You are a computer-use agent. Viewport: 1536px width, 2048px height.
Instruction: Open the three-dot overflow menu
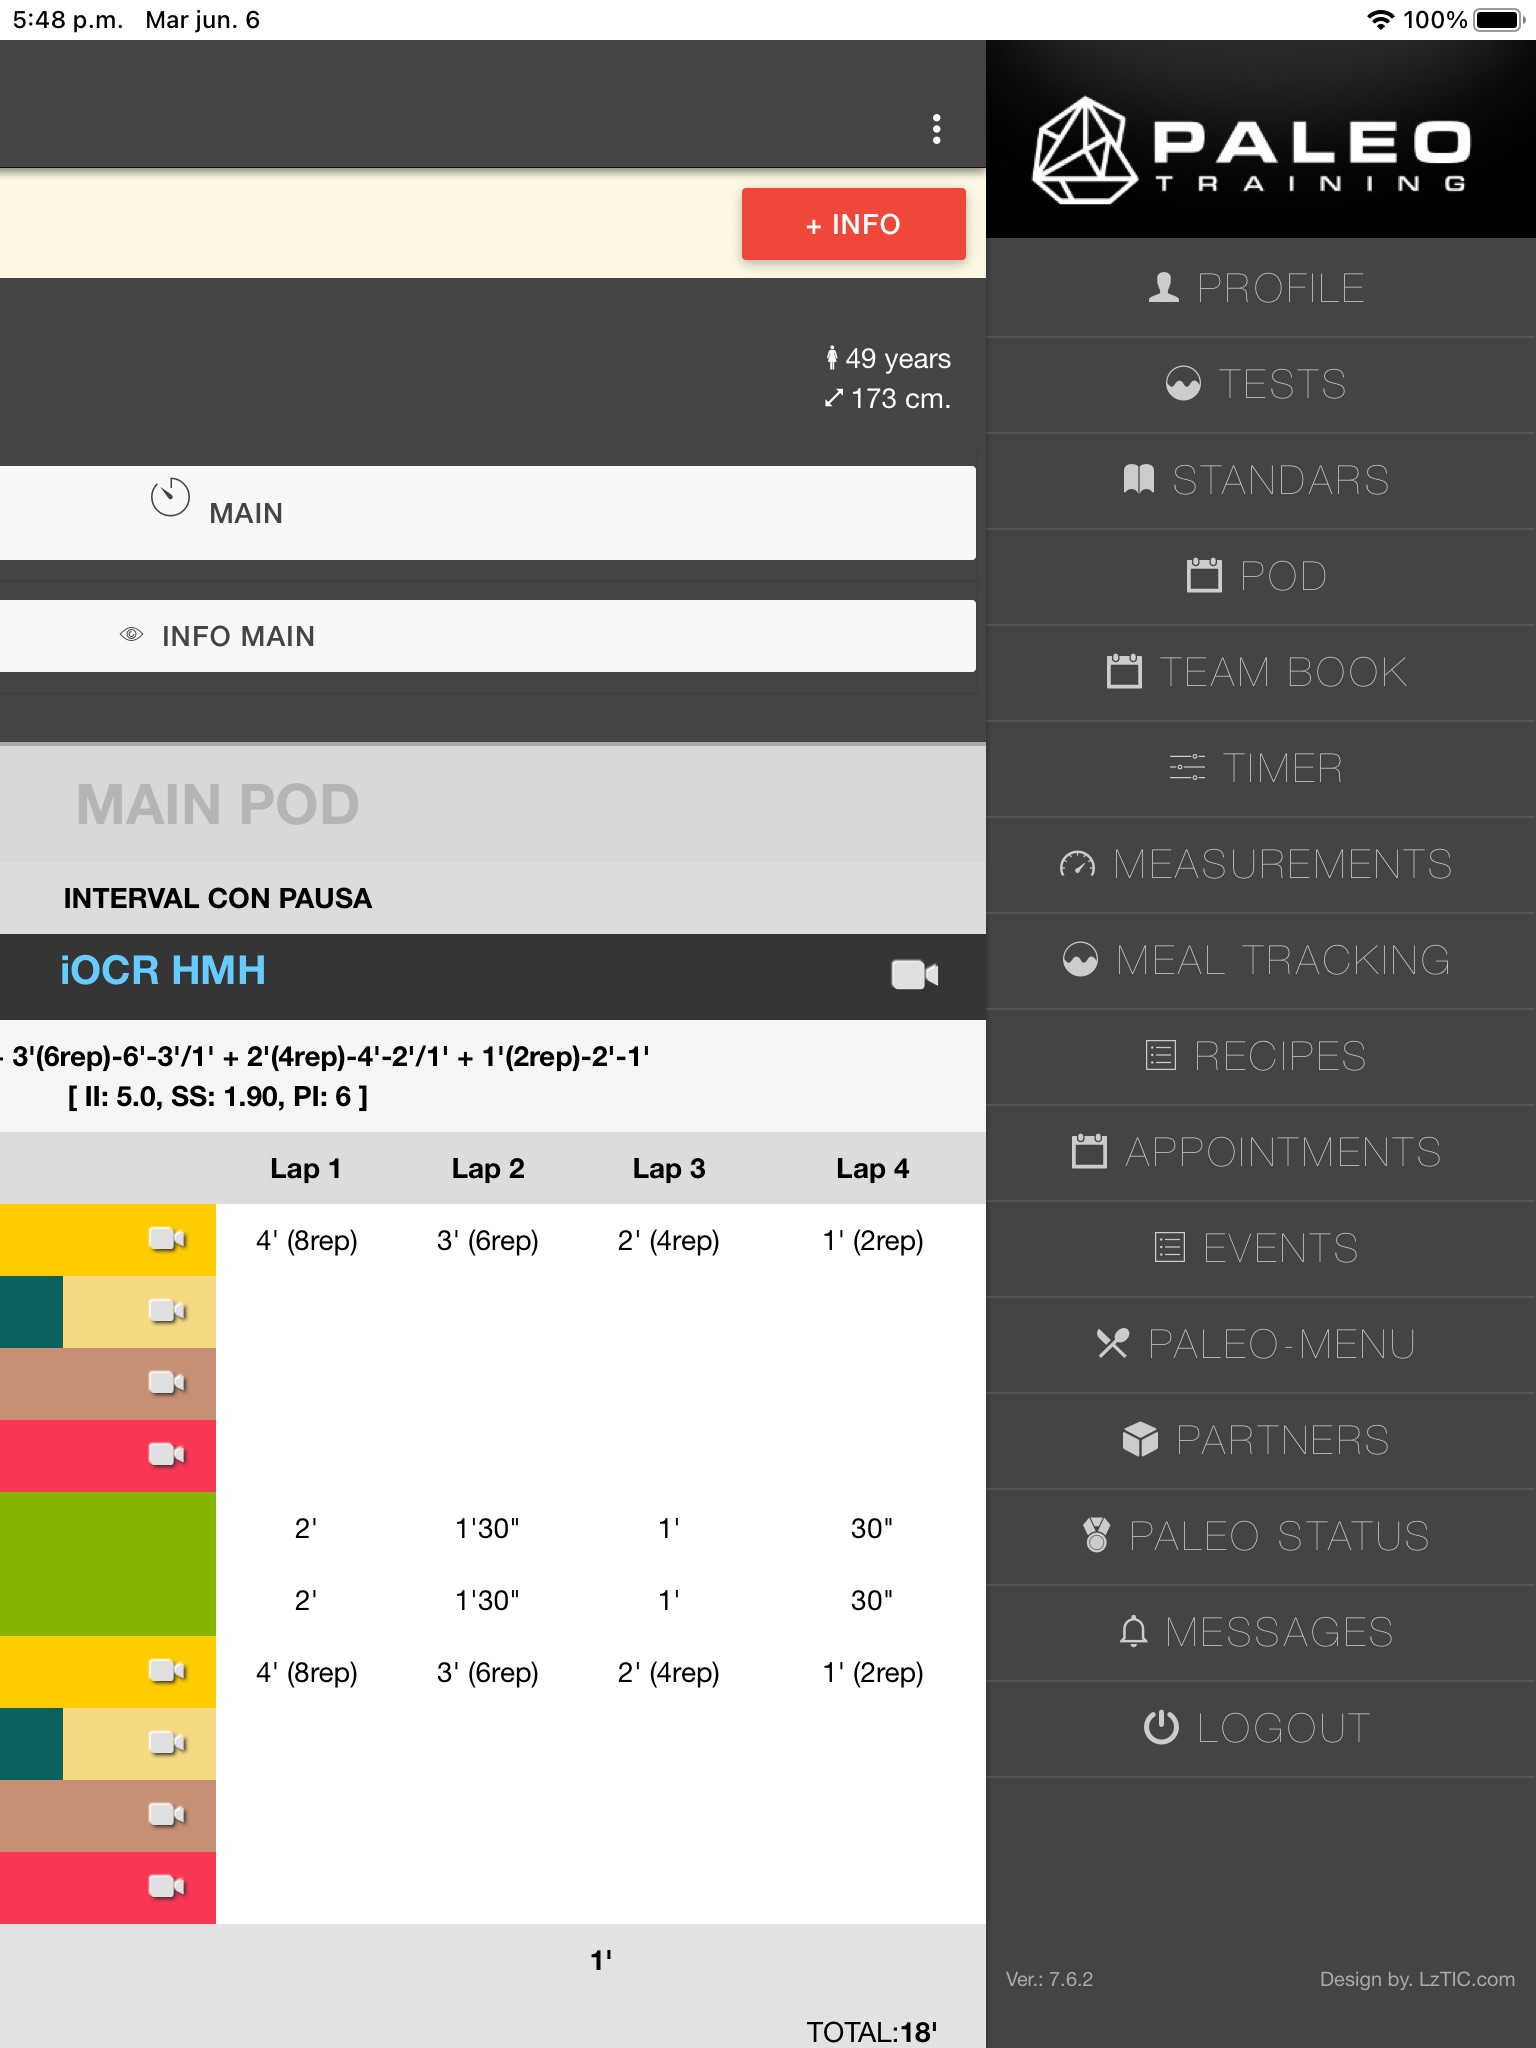click(936, 129)
